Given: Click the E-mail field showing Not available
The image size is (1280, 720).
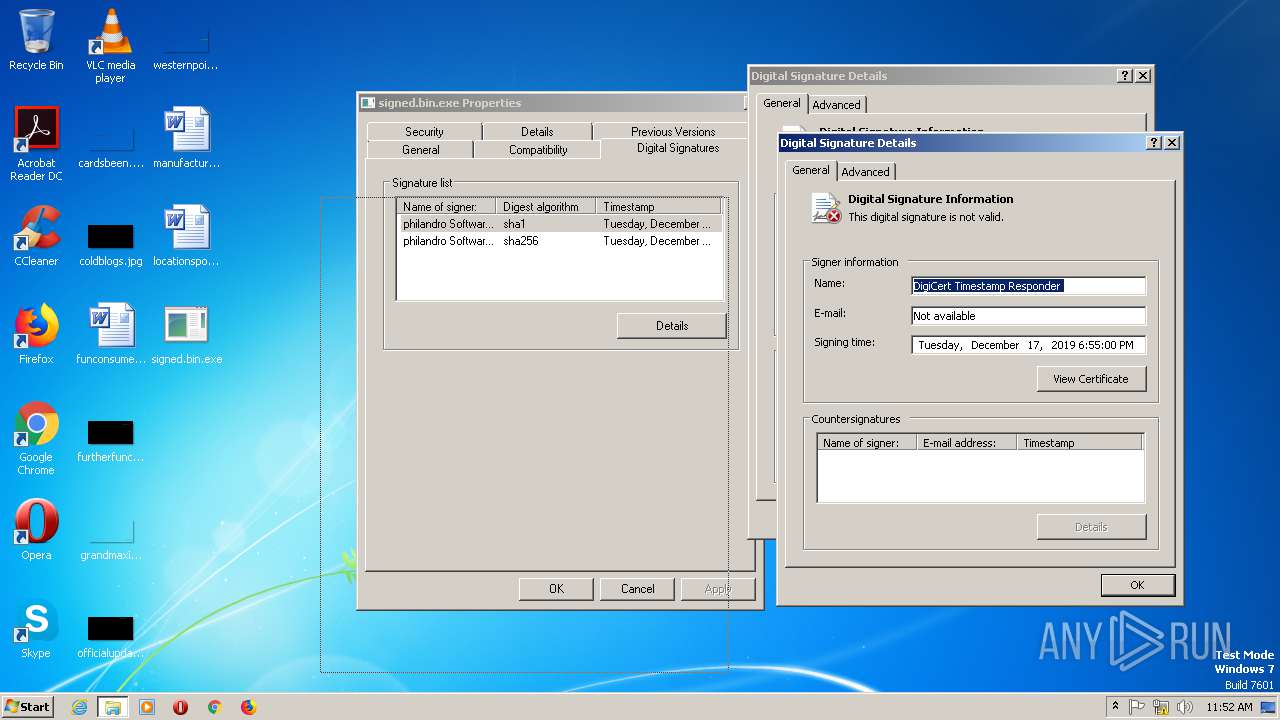Looking at the screenshot, I should click(1028, 316).
